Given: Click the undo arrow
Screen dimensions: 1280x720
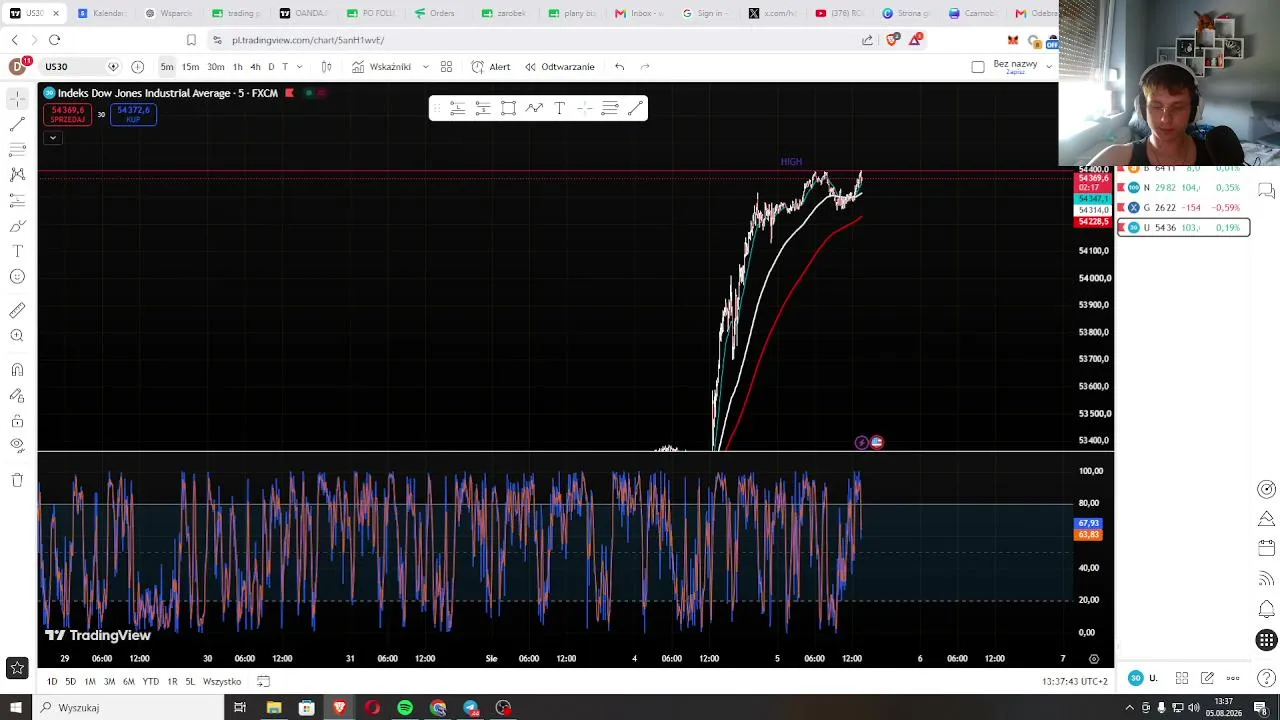Looking at the screenshot, I should point(620,67).
